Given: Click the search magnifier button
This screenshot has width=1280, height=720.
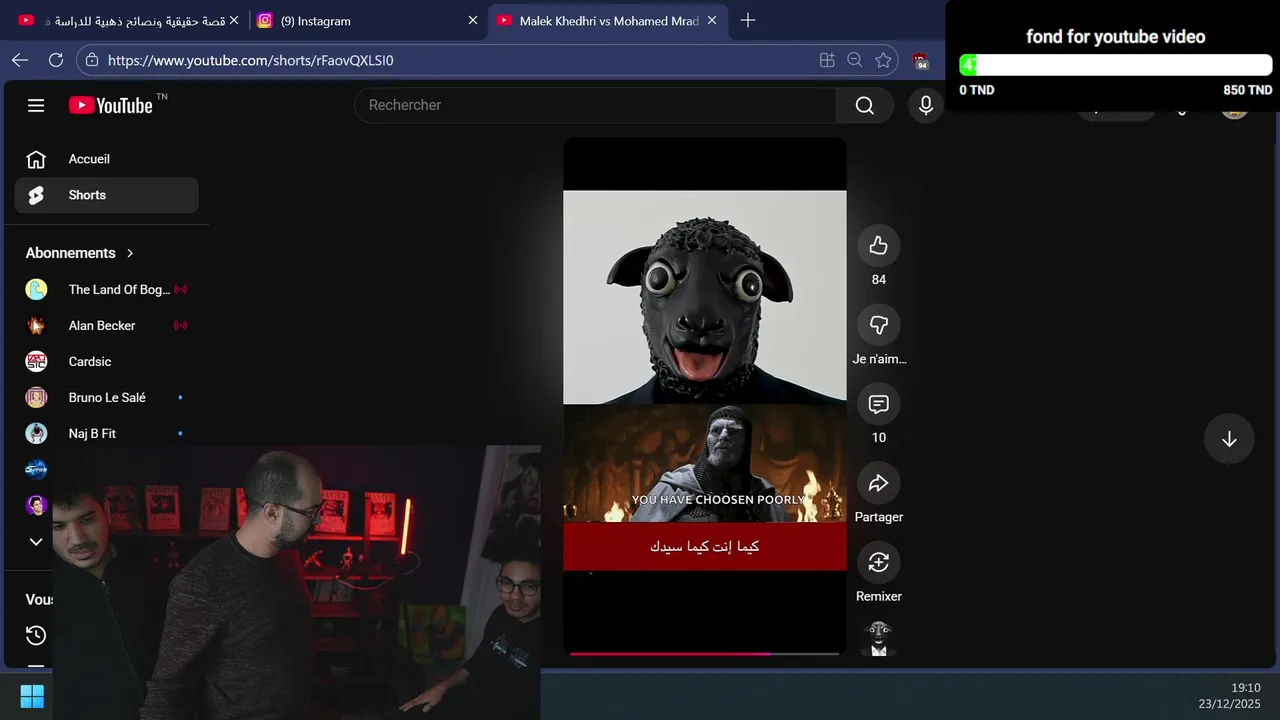Looking at the screenshot, I should point(865,105).
